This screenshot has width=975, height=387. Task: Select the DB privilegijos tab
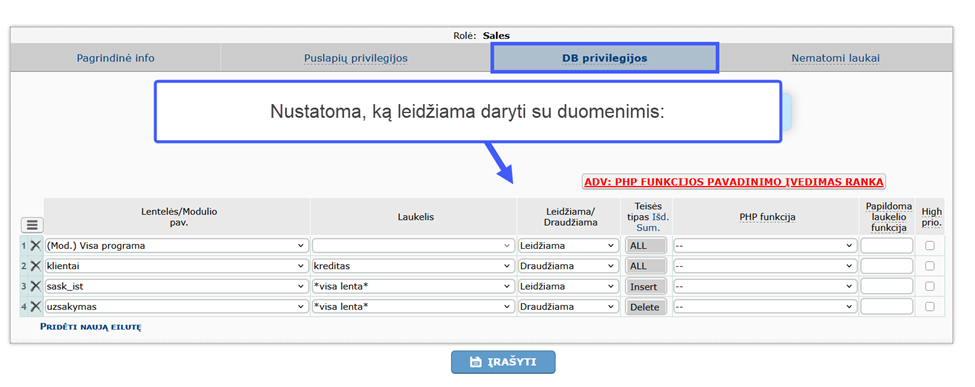(x=604, y=58)
